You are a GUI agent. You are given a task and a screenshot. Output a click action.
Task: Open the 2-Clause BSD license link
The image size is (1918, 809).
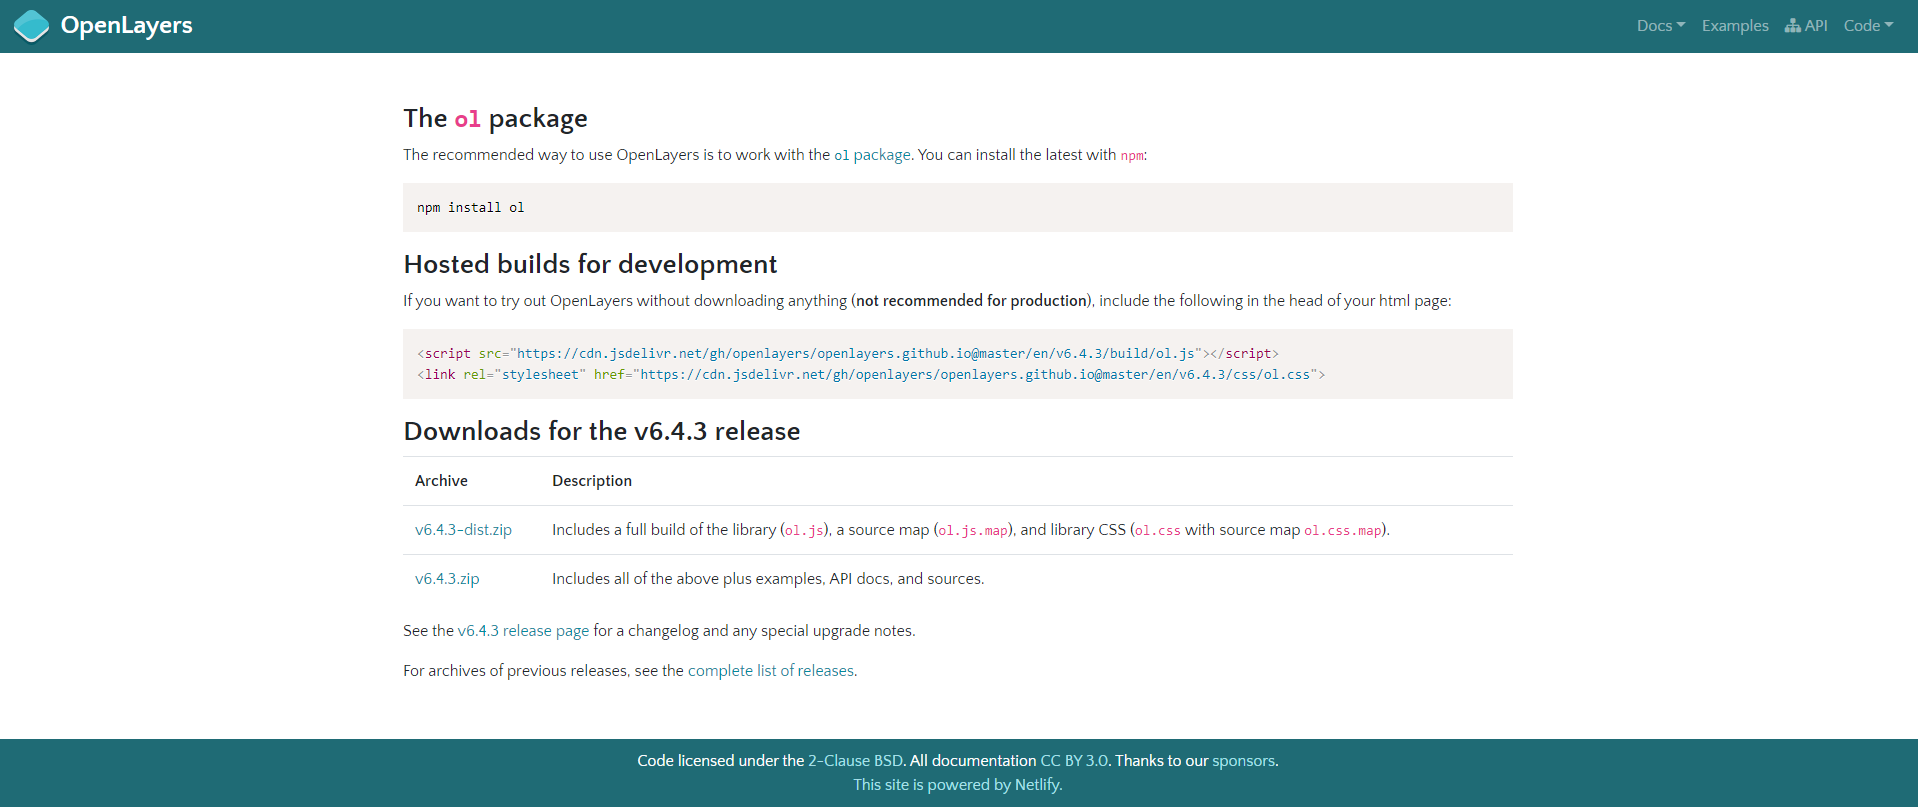pos(855,761)
